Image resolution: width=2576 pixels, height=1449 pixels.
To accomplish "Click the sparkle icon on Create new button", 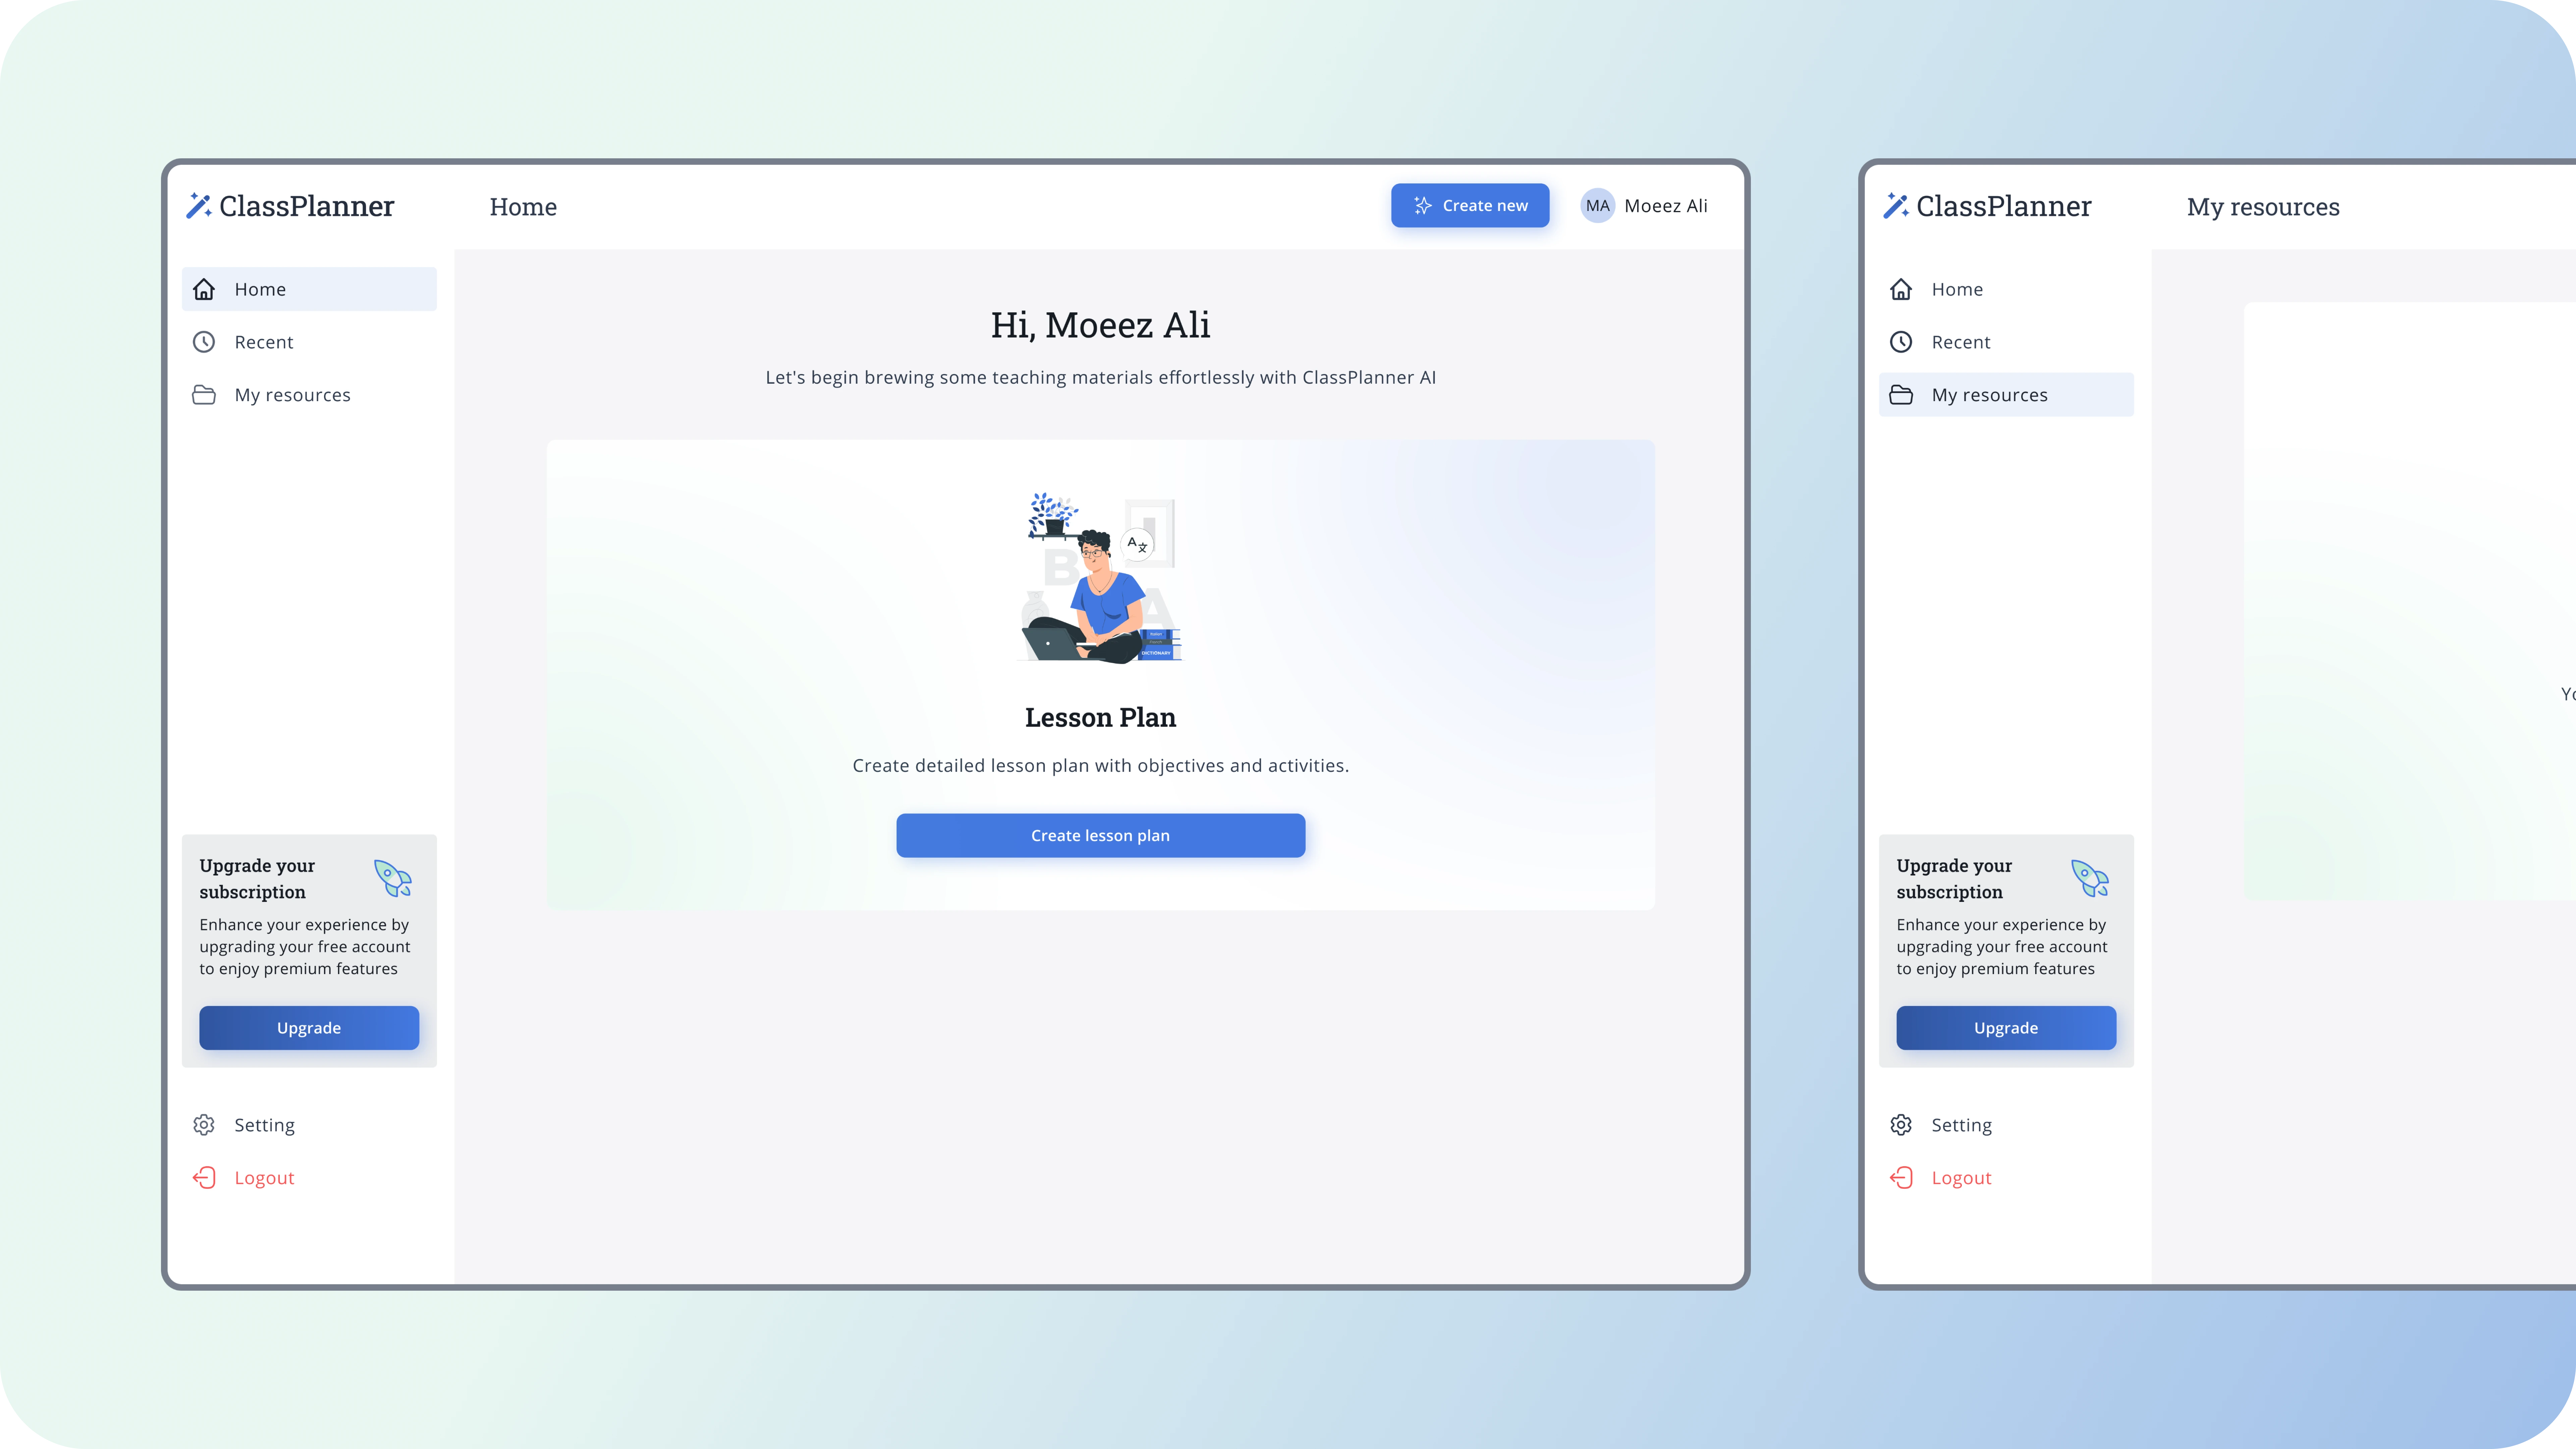I will coord(1422,206).
